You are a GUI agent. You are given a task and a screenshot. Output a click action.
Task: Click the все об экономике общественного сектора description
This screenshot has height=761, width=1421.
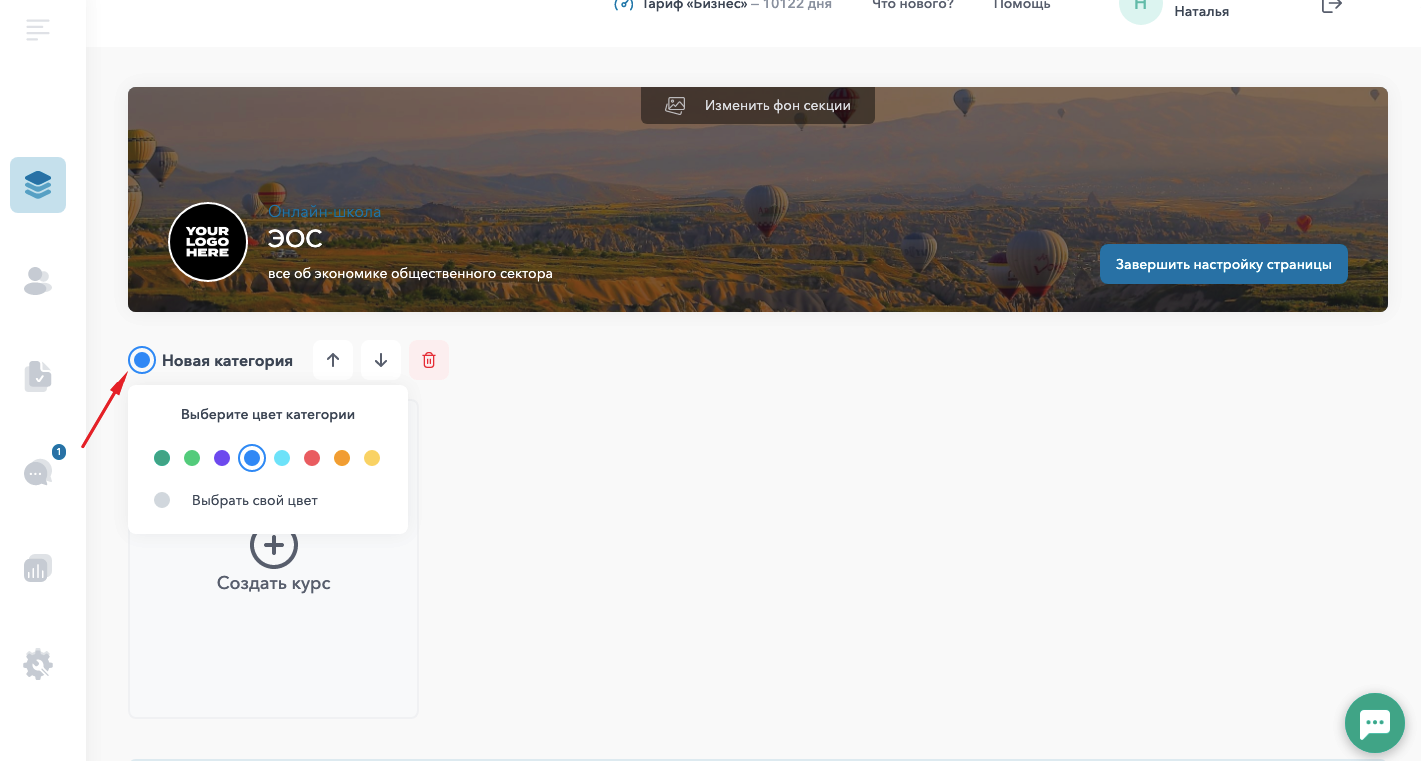pos(410,273)
